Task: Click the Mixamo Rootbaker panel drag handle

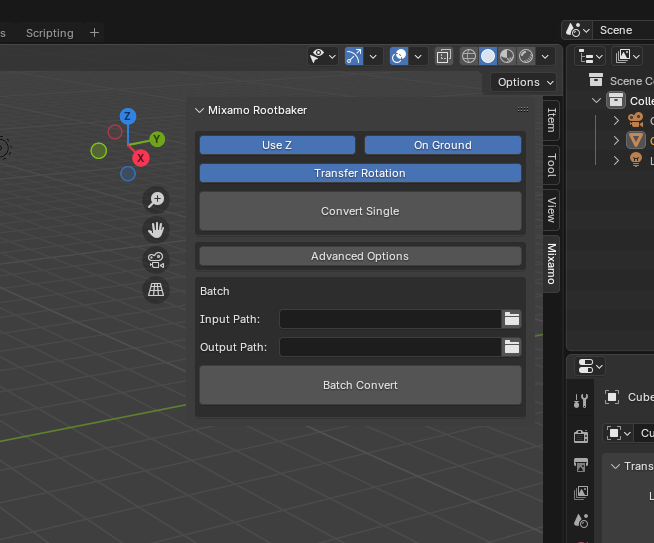Action: coord(523,110)
